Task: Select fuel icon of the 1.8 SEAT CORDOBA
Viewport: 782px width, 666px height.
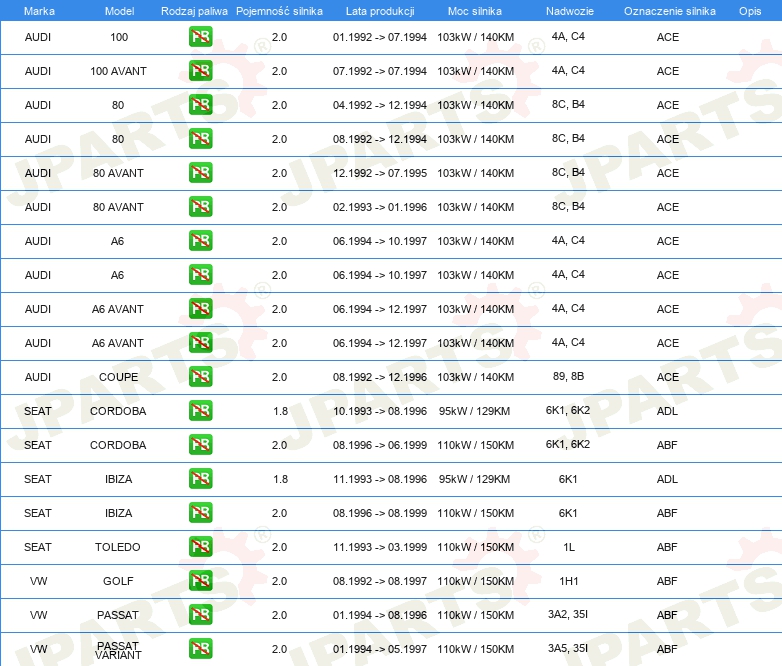Action: click(x=200, y=411)
